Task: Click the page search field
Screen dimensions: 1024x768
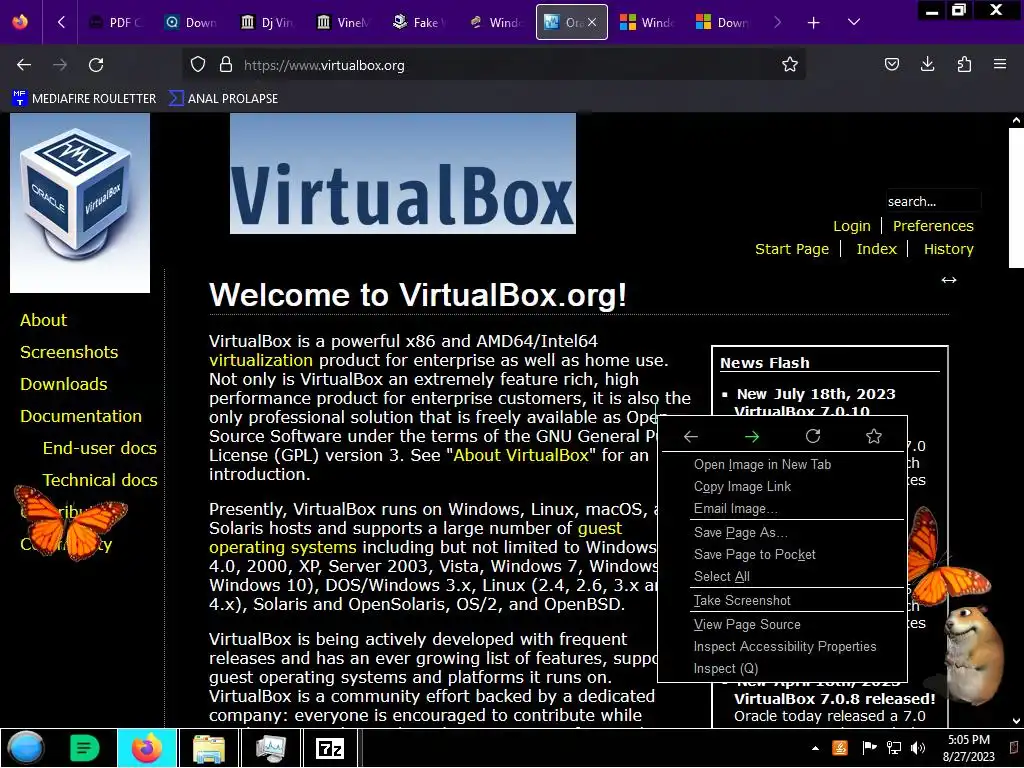Action: [933, 201]
